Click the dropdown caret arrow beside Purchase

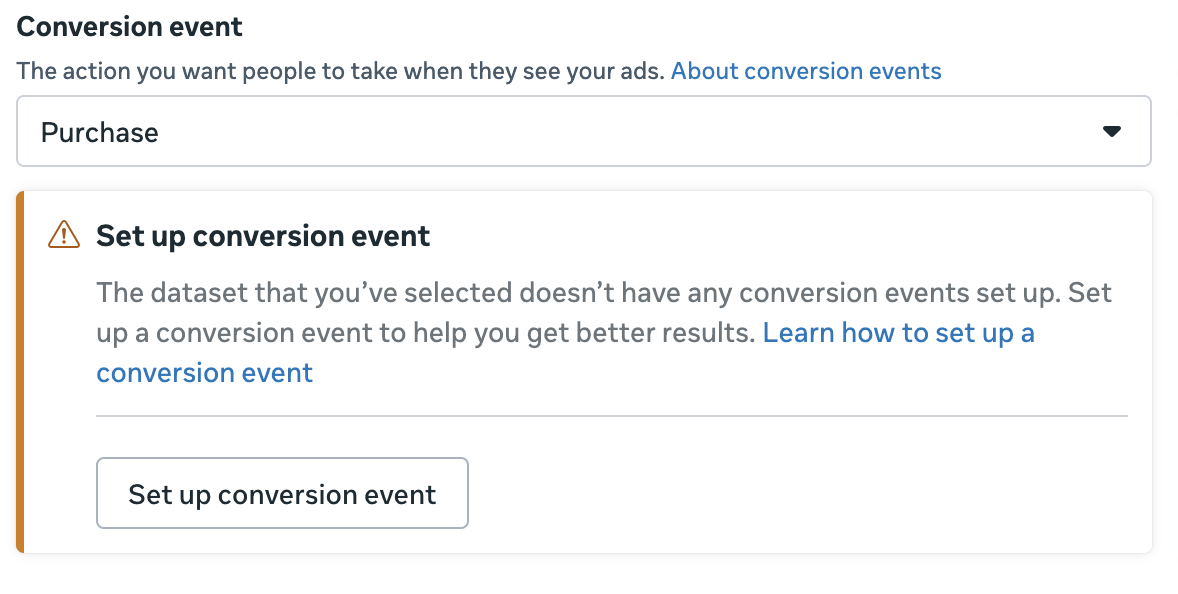point(1111,132)
